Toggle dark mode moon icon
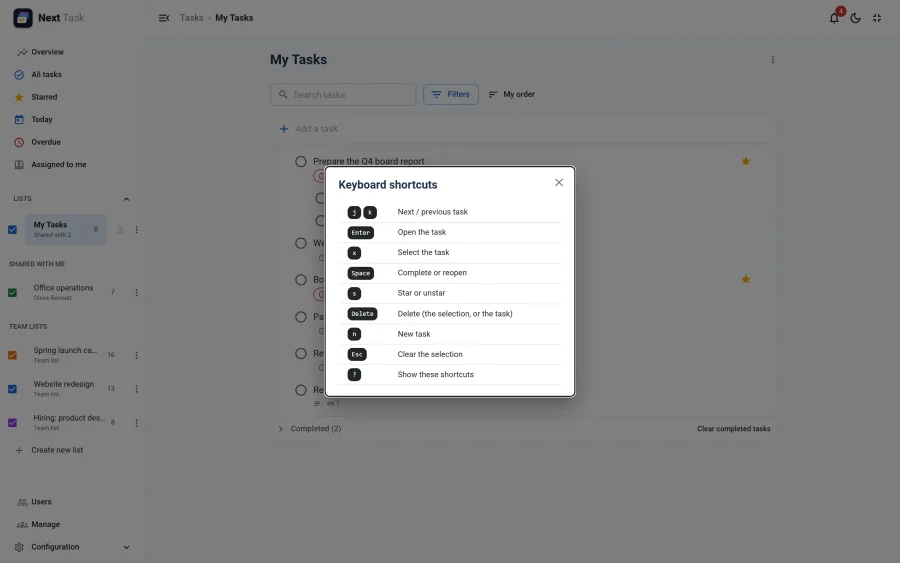Screen dimensions: 900x563 click(x=855, y=18)
